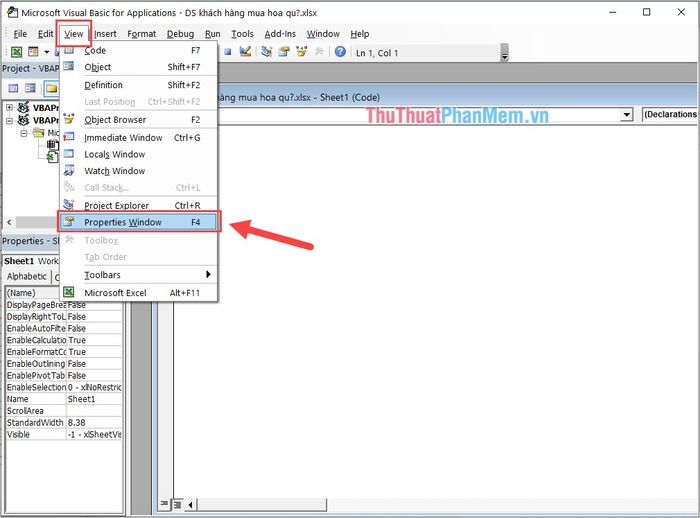Image resolution: width=700 pixels, height=518 pixels.
Task: Open Object Browser from View menu
Action: pos(138,120)
